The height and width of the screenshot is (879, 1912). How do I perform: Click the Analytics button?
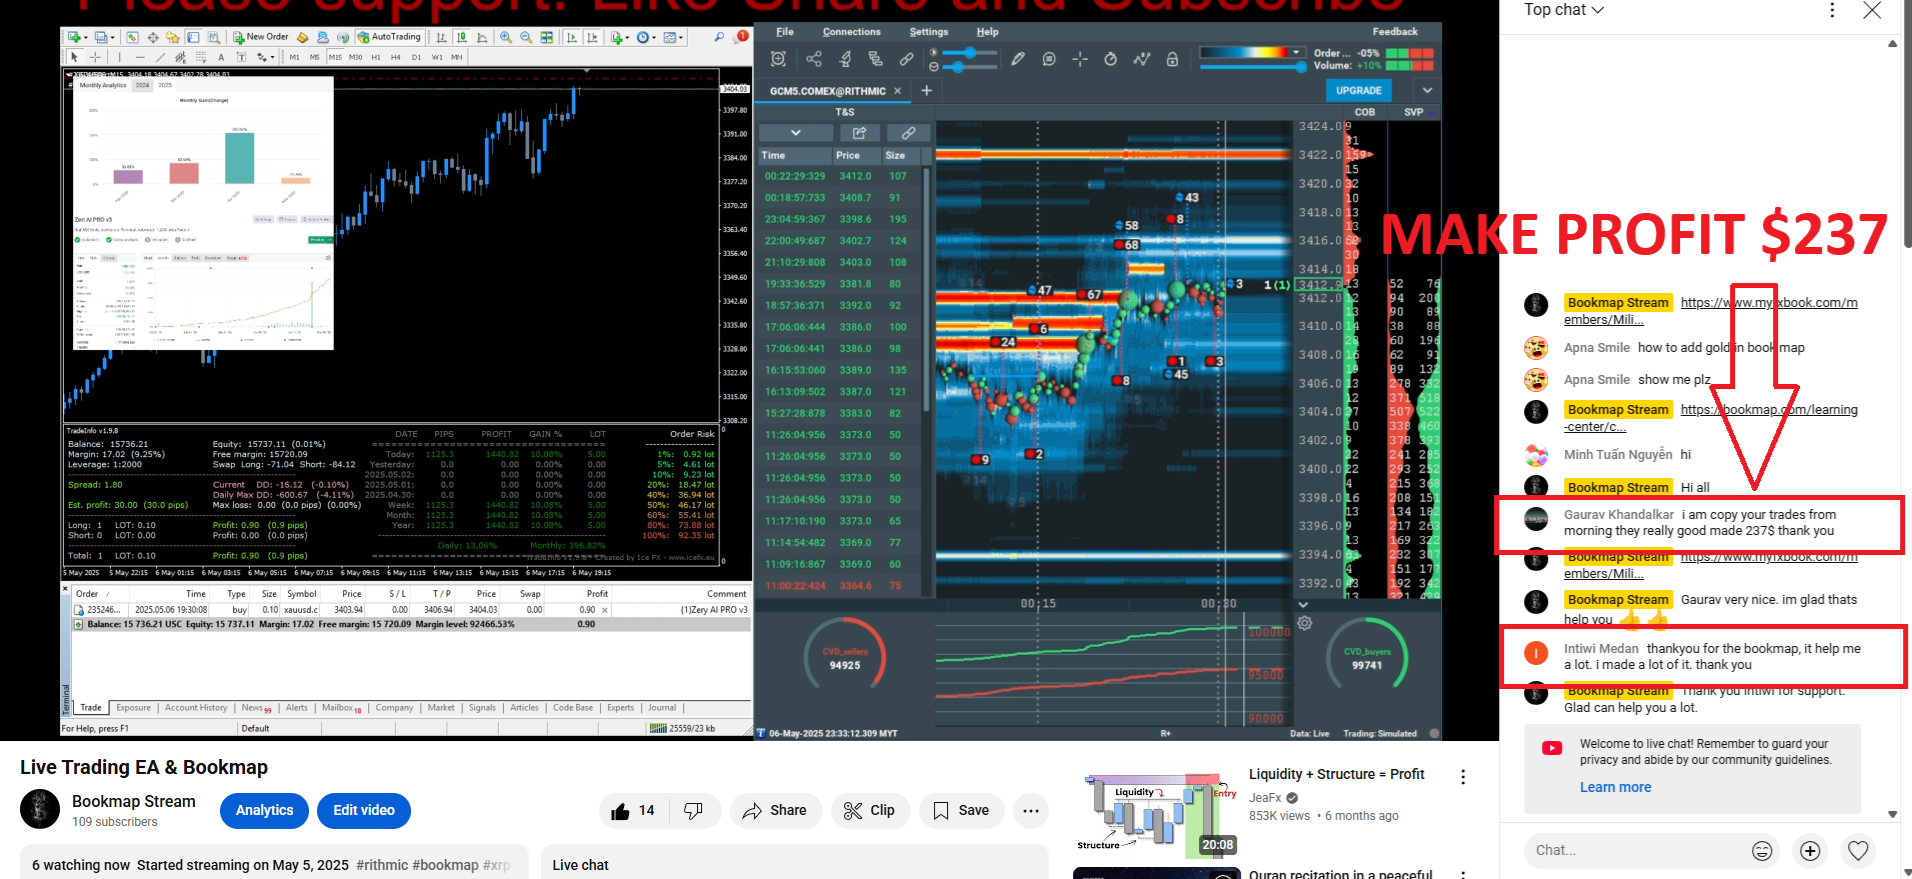click(264, 810)
